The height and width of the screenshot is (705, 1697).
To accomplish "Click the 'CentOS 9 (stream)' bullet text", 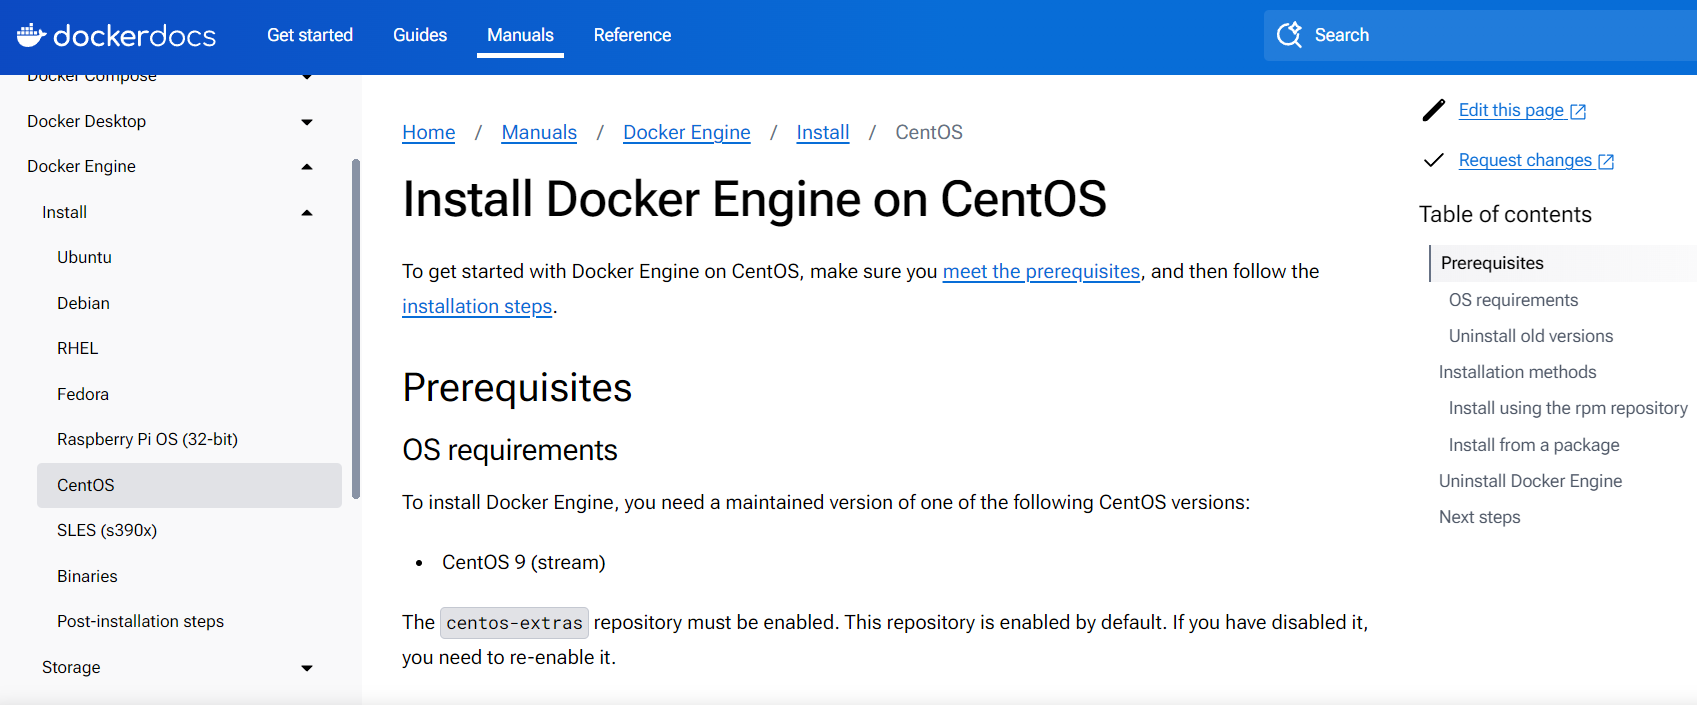I will coord(524,562).
